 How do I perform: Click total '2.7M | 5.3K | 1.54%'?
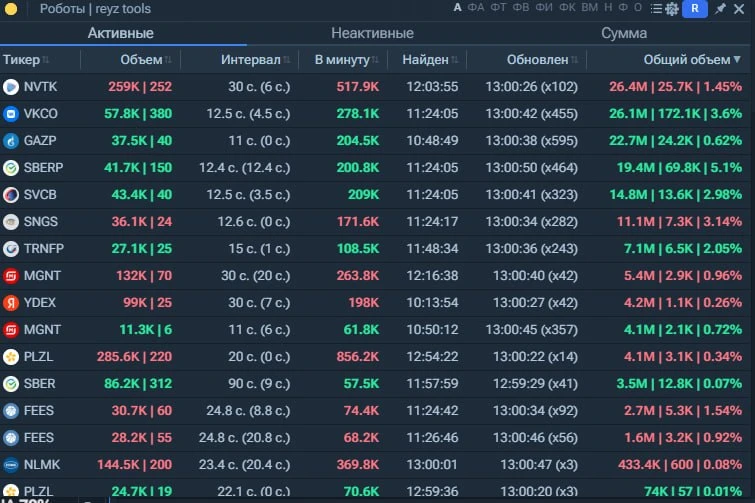(x=683, y=411)
